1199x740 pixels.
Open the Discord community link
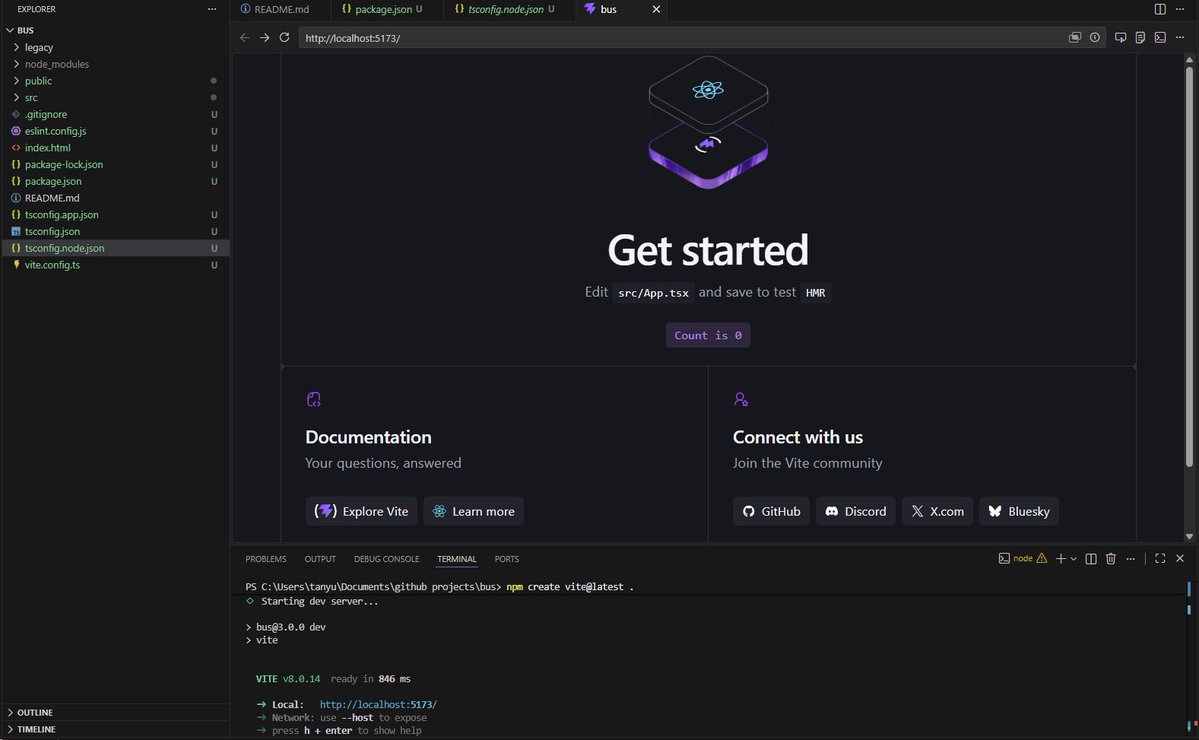point(856,511)
